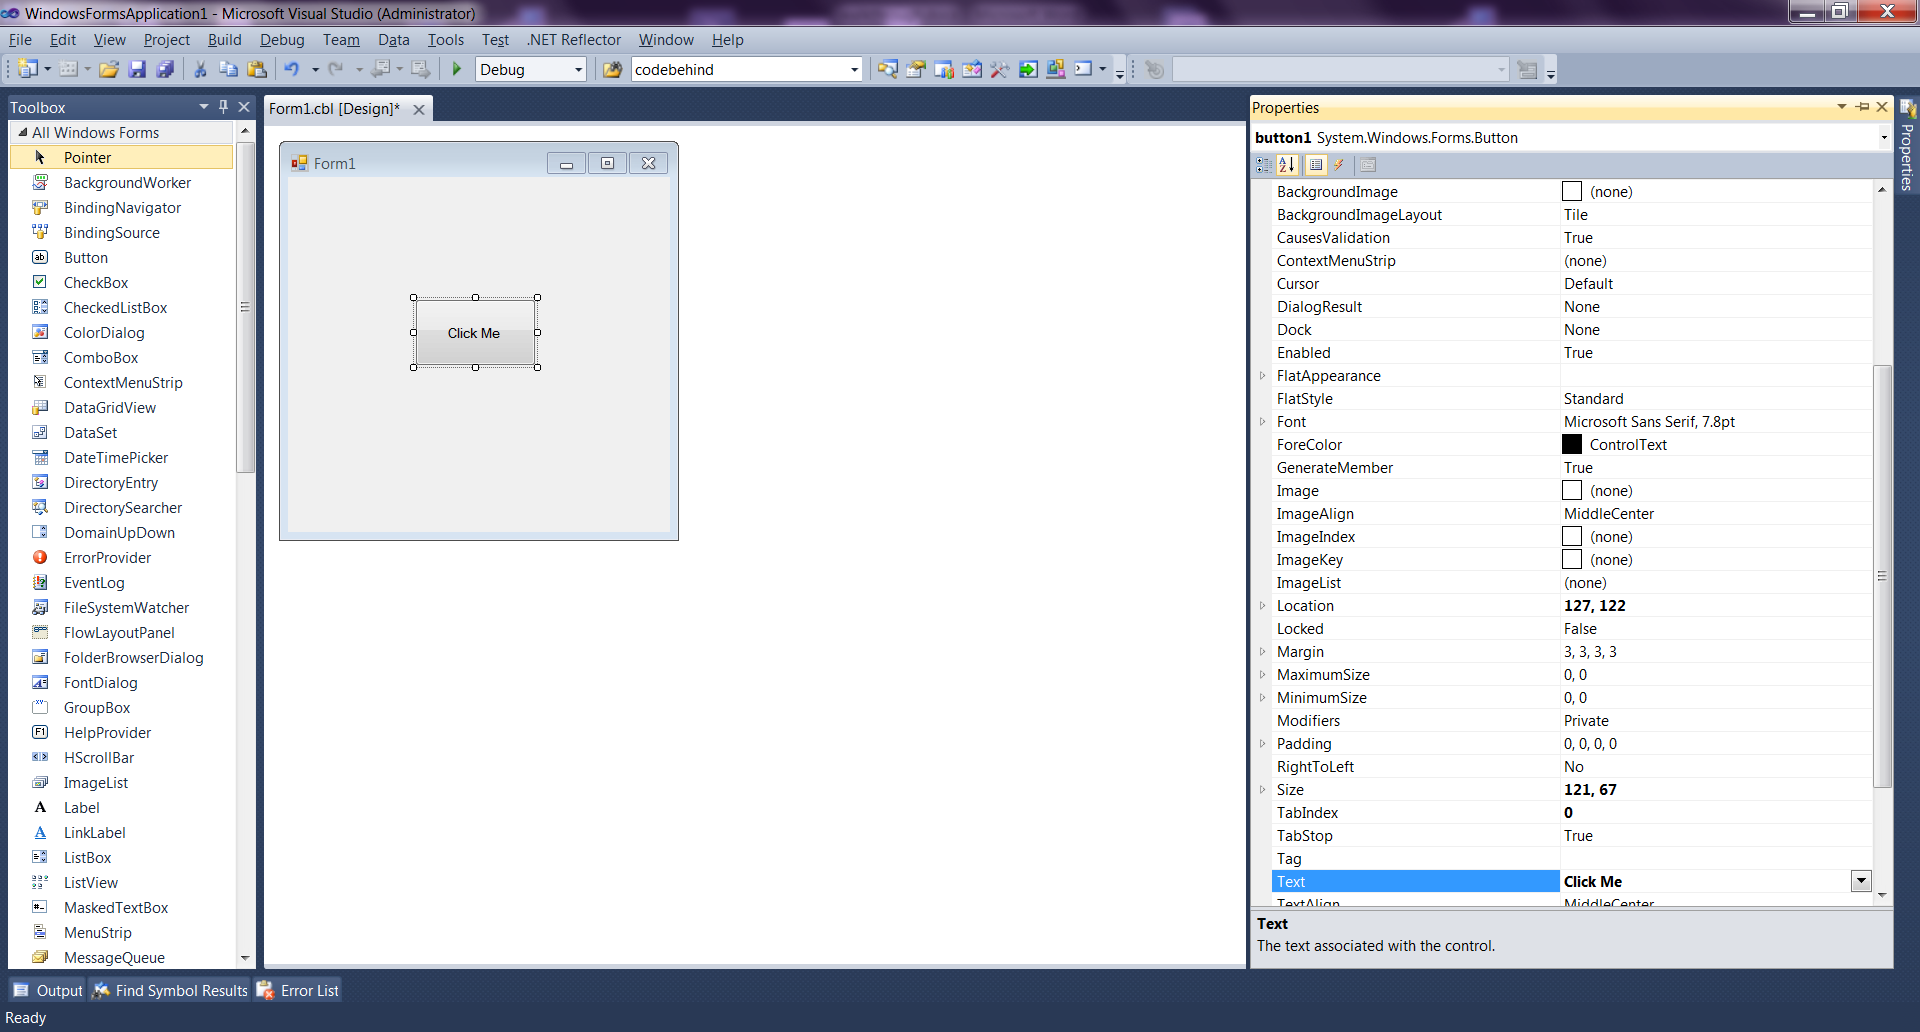This screenshot has width=1920, height=1032.
Task: Expand the FlatAppearance property node
Action: pos(1263,376)
